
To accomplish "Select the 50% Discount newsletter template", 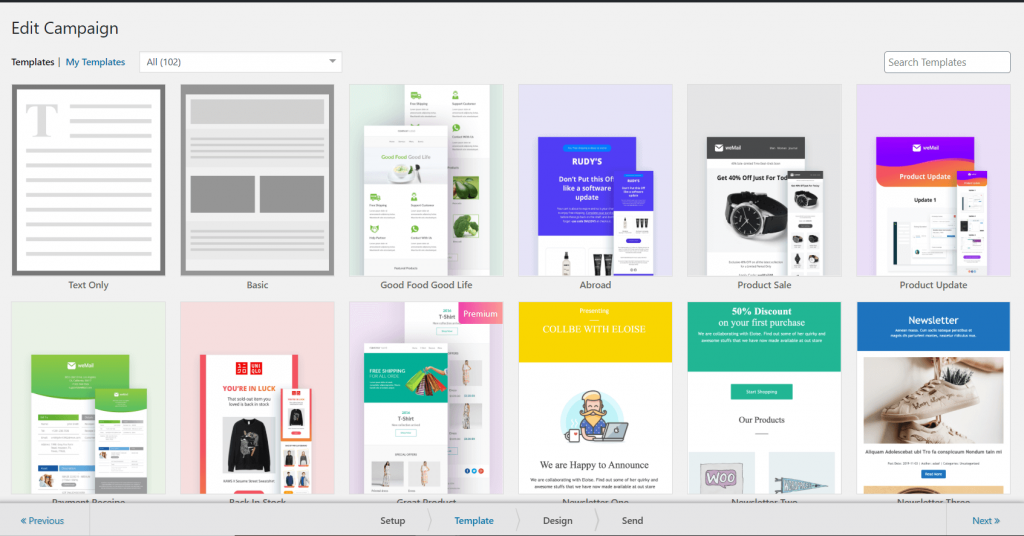I will (x=764, y=398).
